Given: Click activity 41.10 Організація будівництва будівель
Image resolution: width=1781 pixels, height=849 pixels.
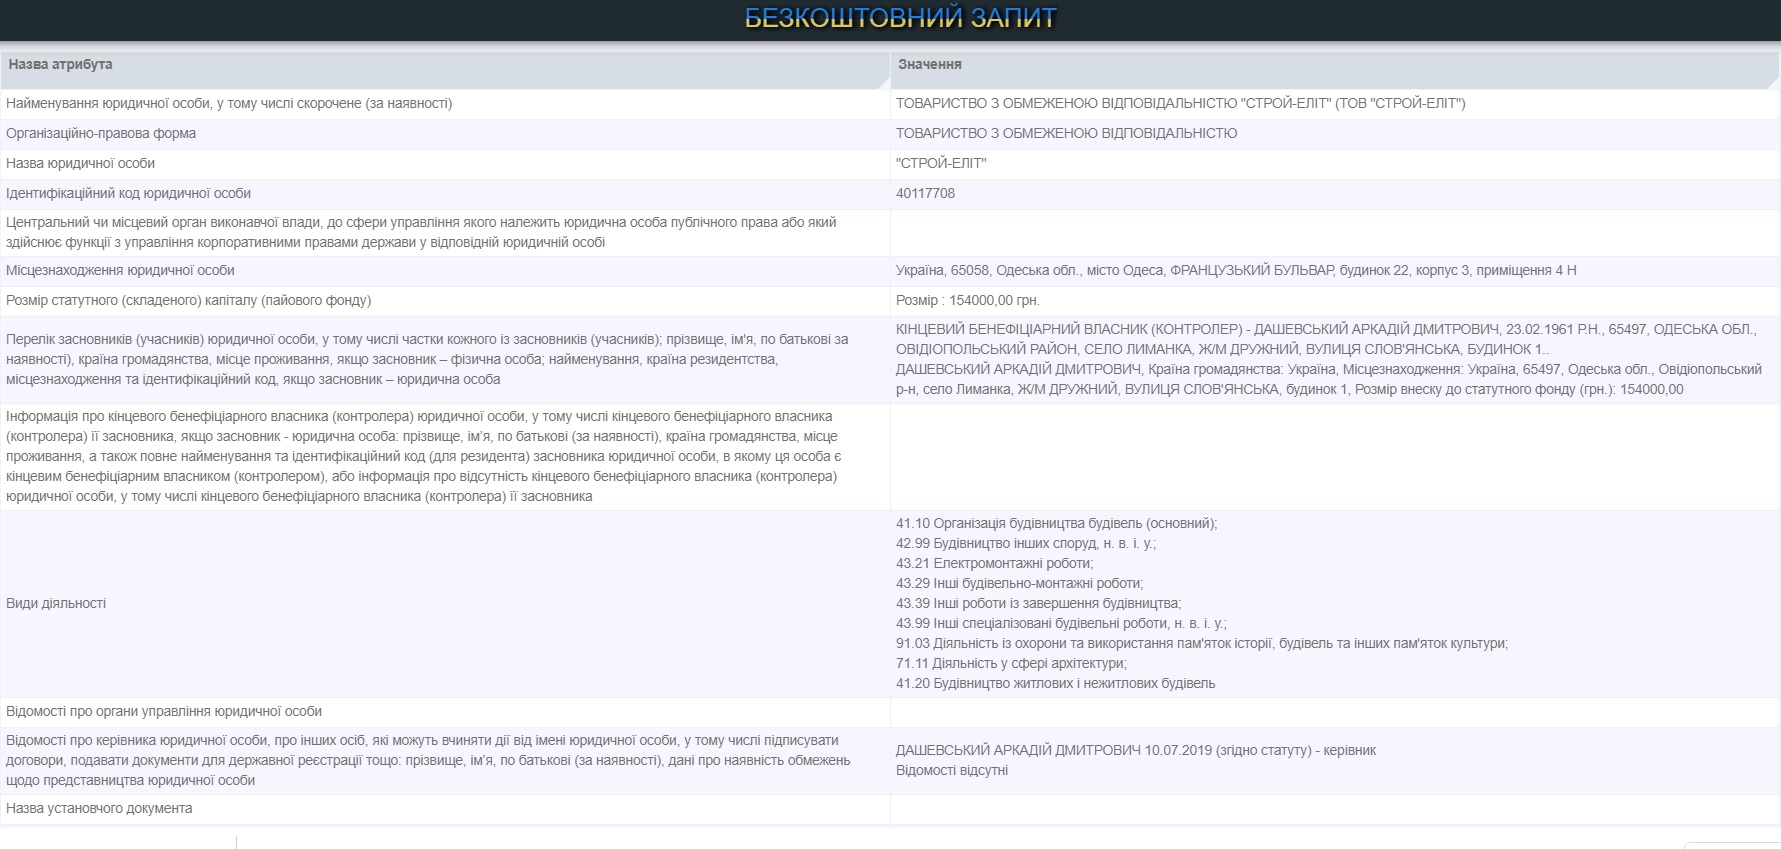Looking at the screenshot, I should 1056,523.
